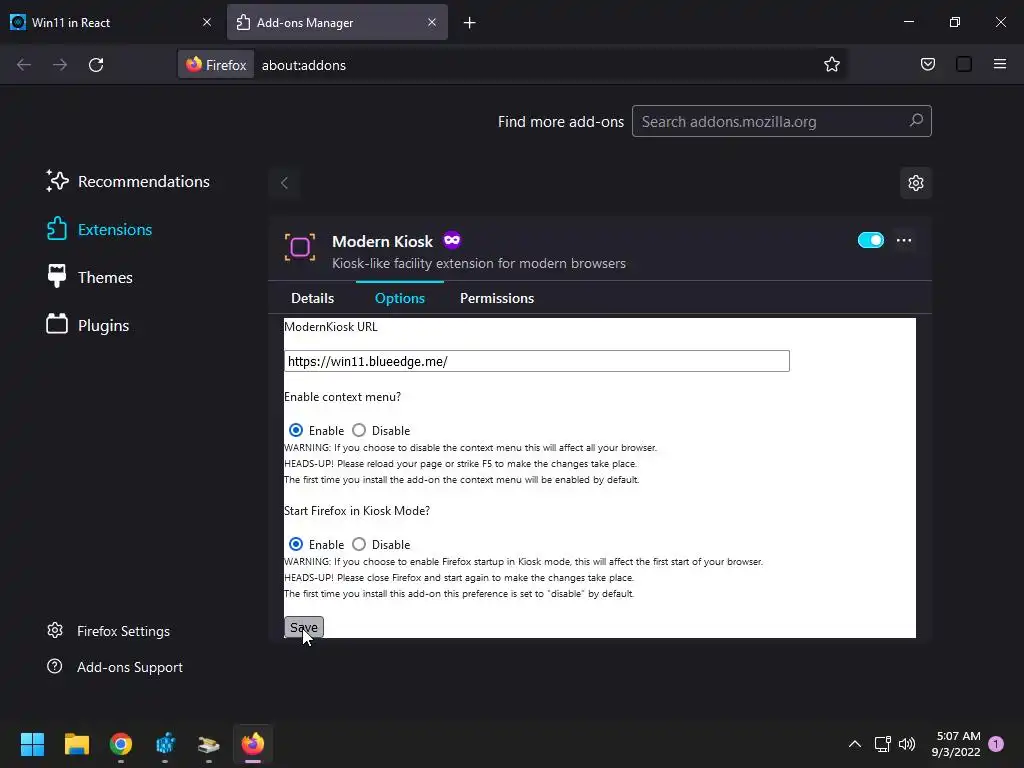Select Disable for Kiosk Mode startup
Viewport: 1024px width, 768px height.
point(359,544)
